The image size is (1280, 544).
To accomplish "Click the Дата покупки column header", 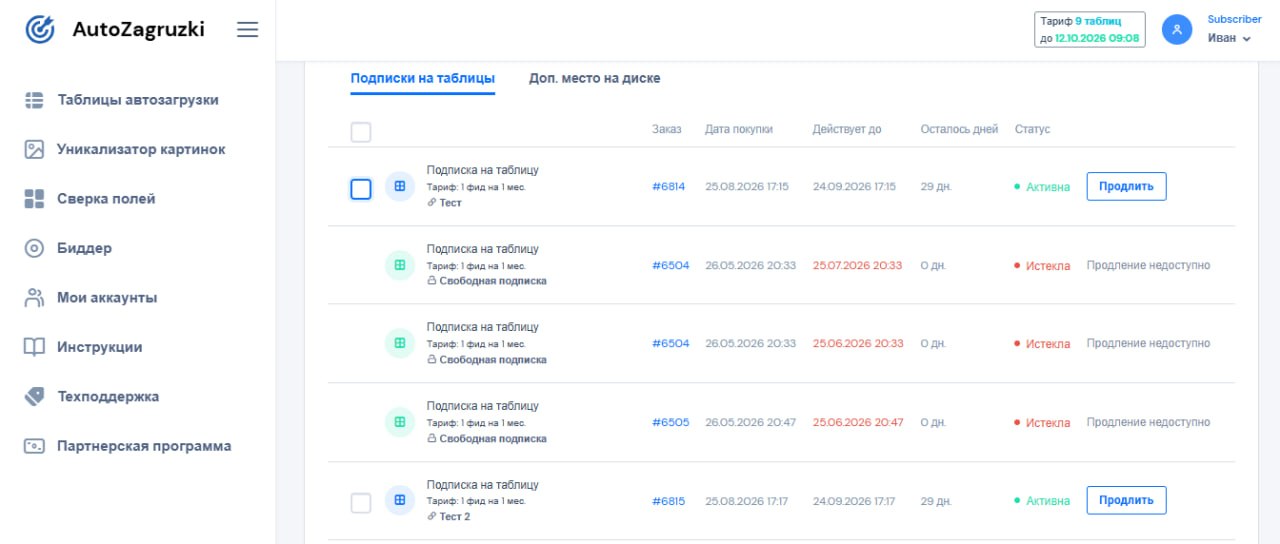I will (739, 129).
